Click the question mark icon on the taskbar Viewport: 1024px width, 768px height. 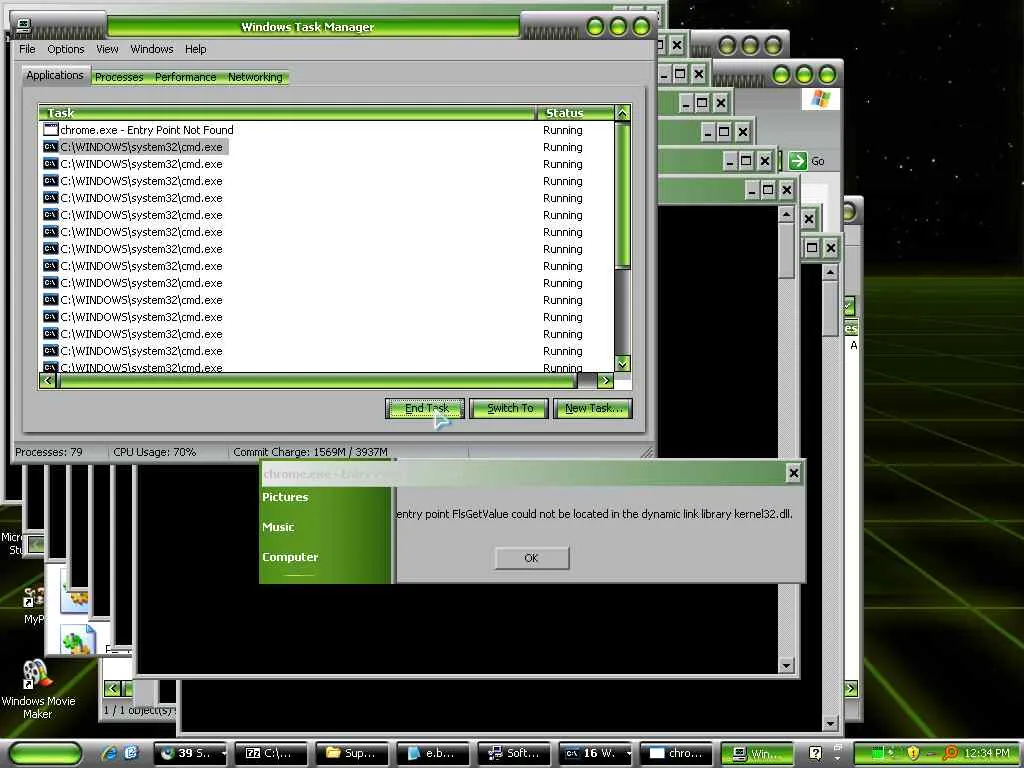(815, 754)
